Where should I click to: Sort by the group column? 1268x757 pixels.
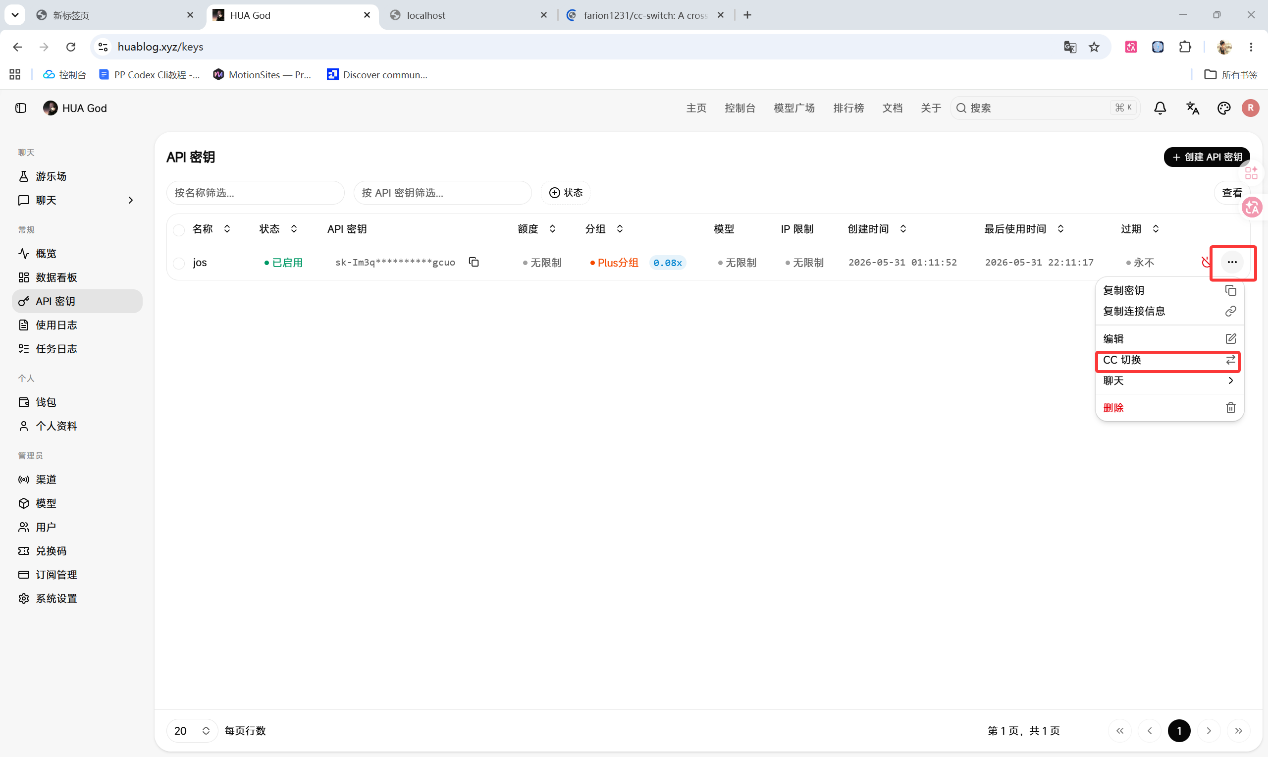pyautogui.click(x=605, y=229)
